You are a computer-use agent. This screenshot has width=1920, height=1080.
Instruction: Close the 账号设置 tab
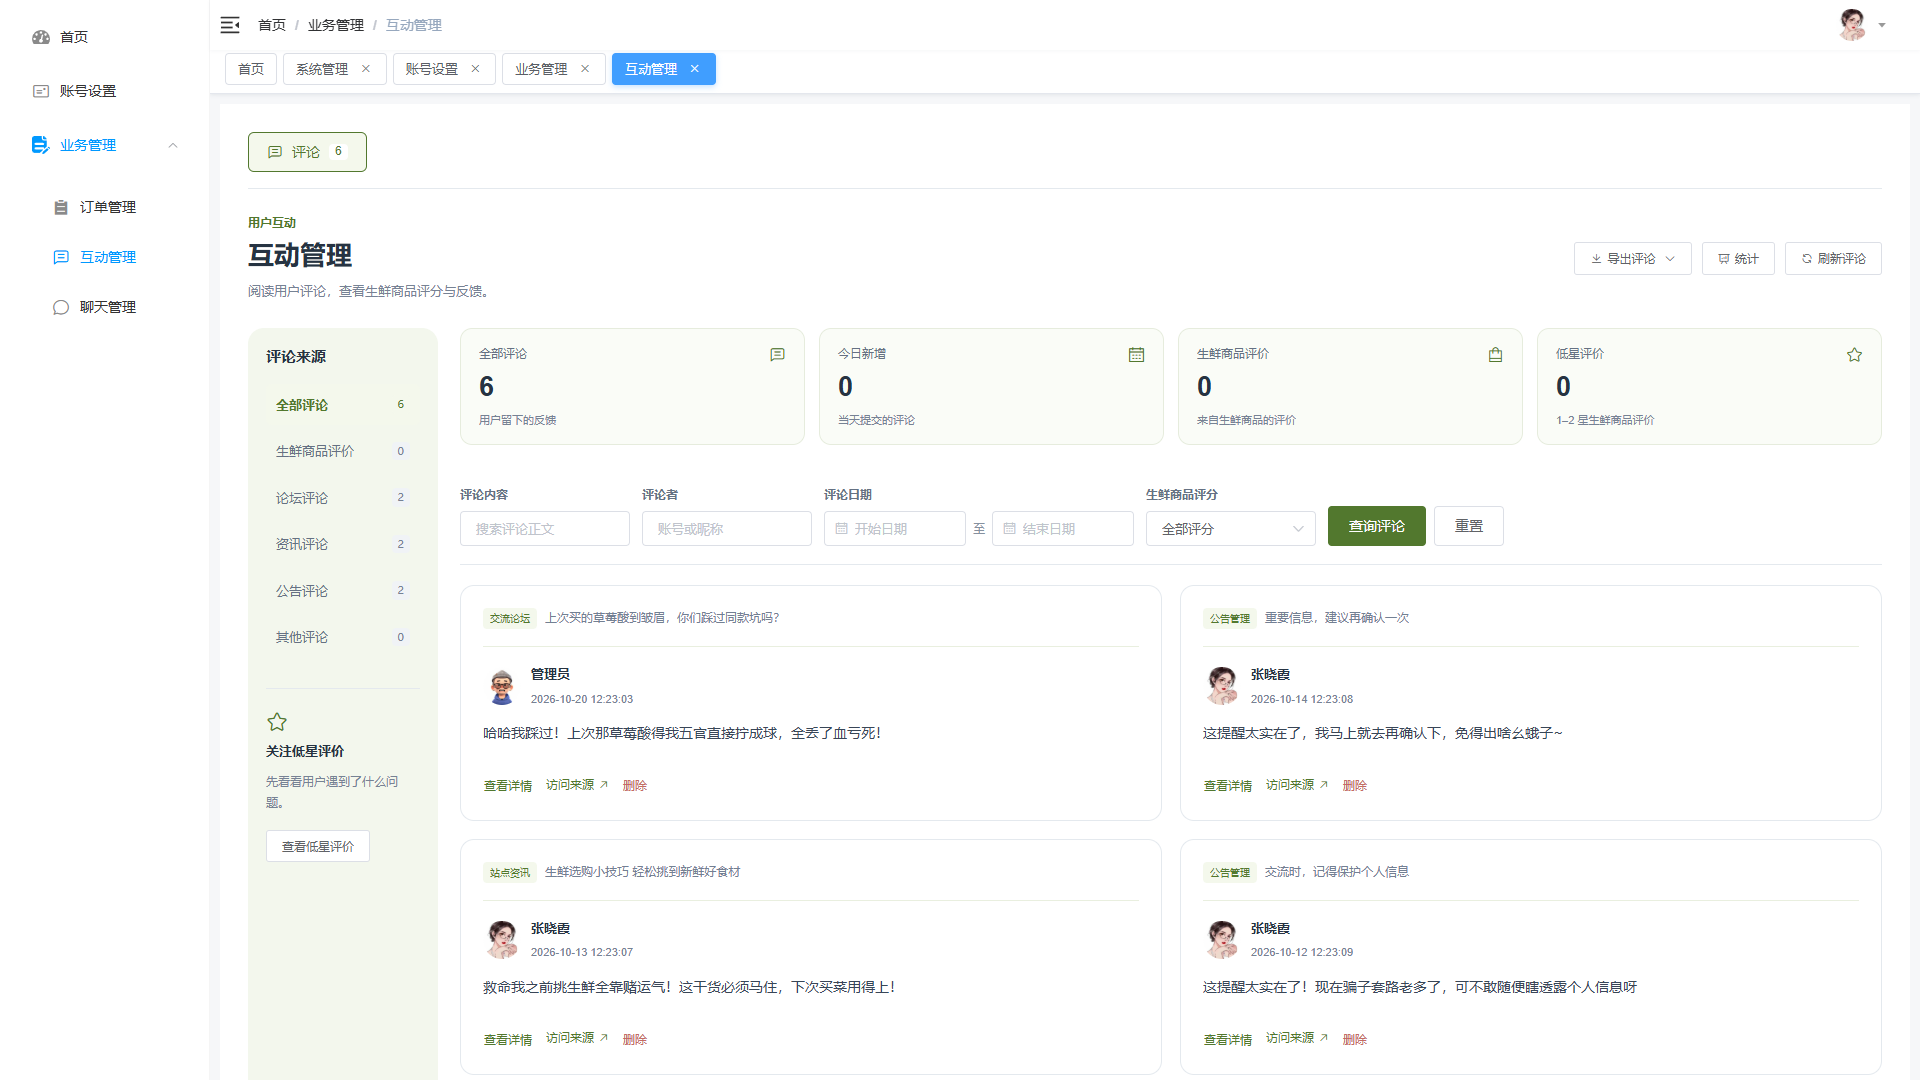click(475, 69)
